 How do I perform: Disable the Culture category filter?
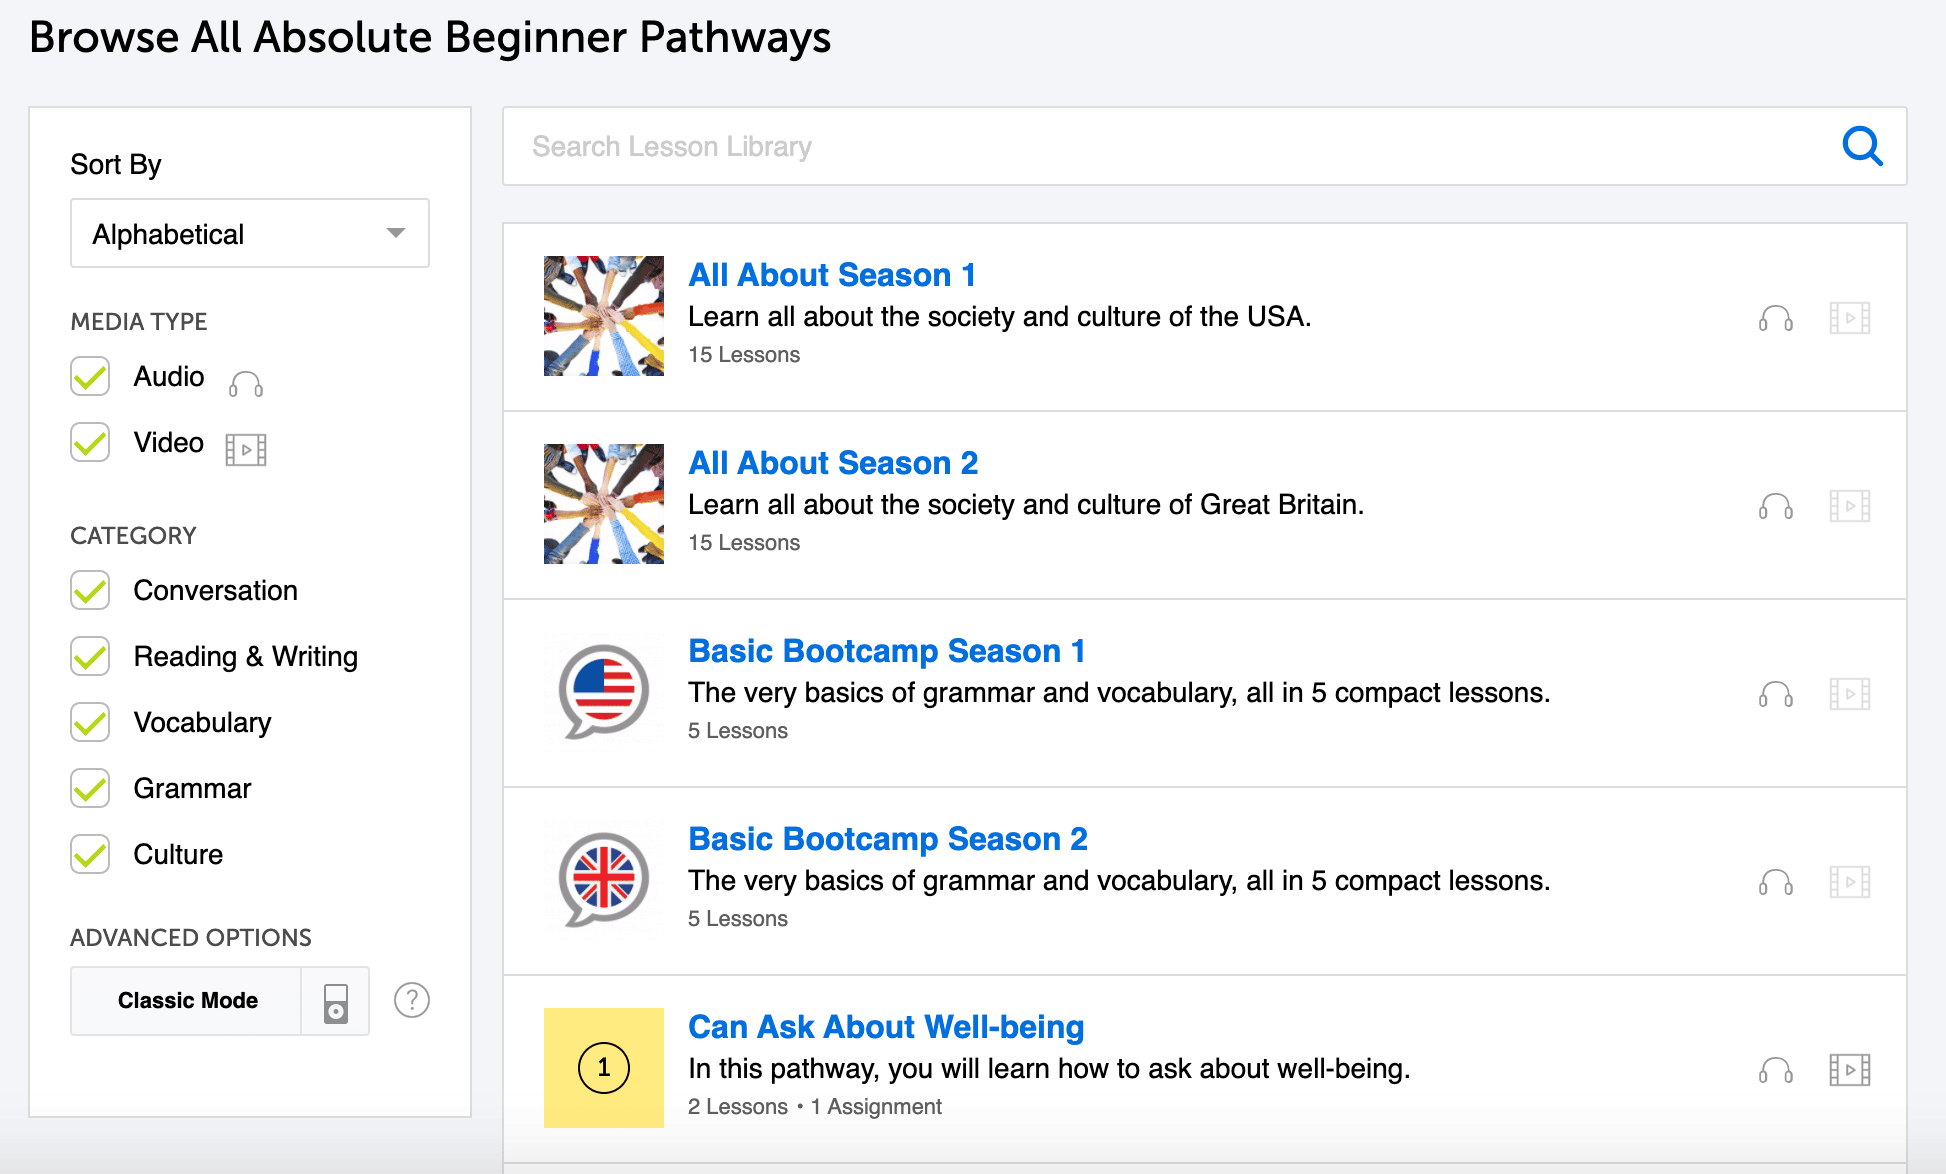(90, 855)
